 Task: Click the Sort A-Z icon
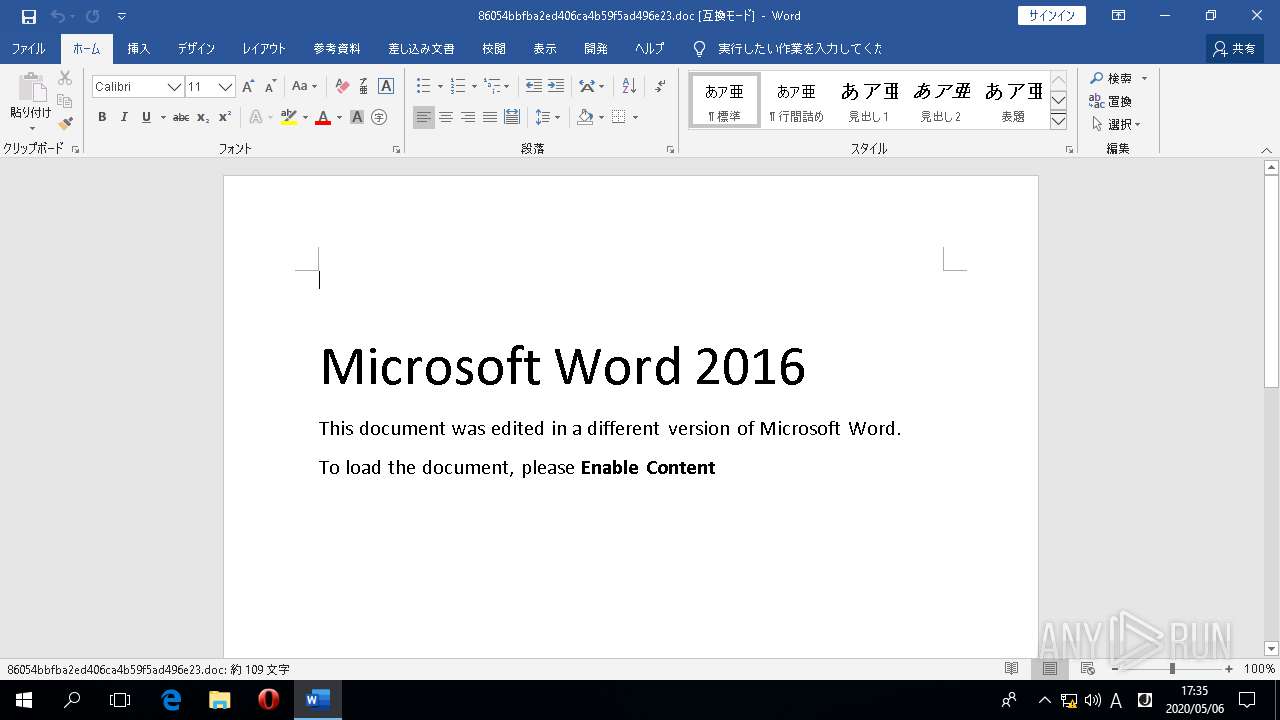[629, 87]
